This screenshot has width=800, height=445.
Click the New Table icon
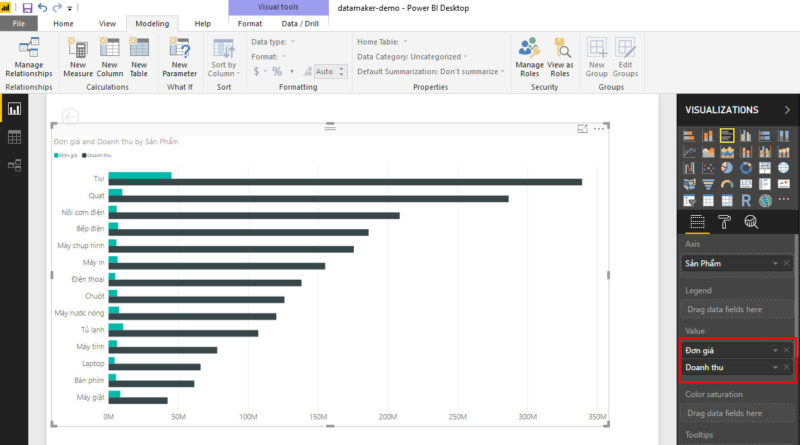[x=139, y=56]
